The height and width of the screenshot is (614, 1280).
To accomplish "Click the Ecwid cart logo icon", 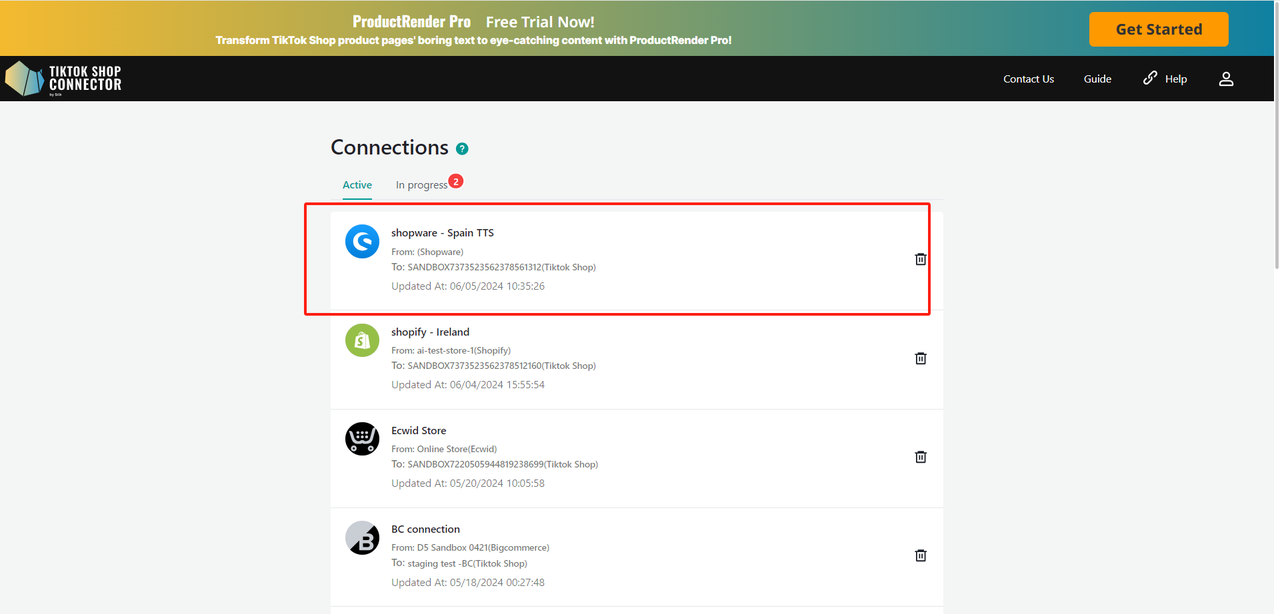I will (x=362, y=439).
